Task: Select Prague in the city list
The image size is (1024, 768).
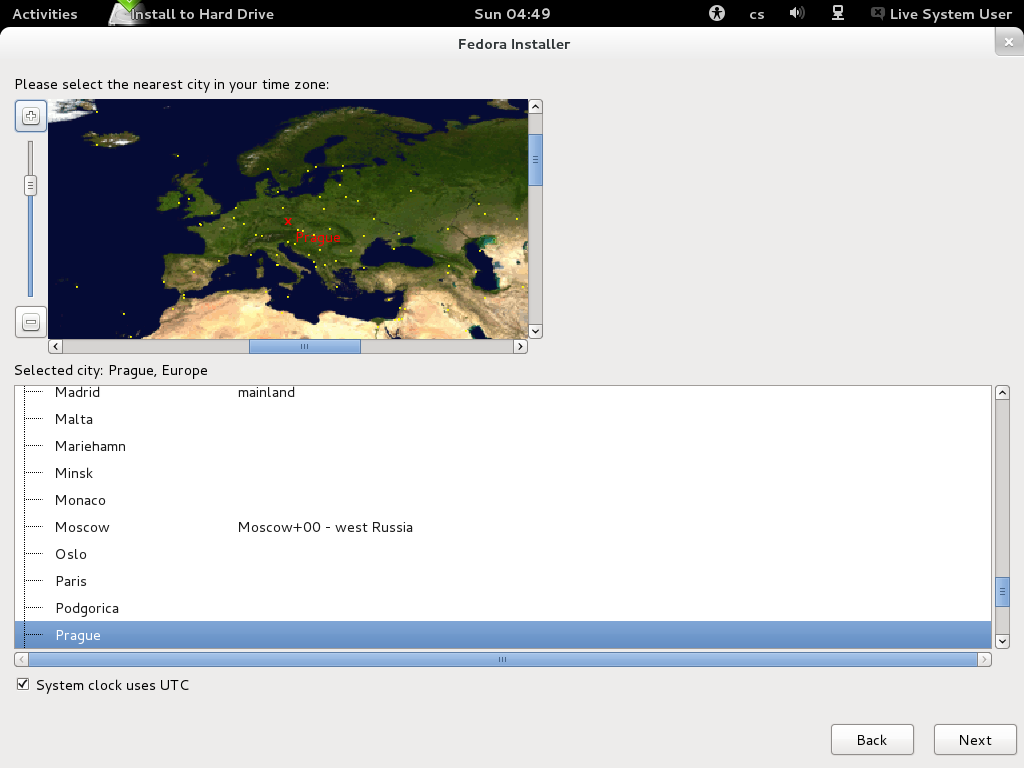Action: 503,635
